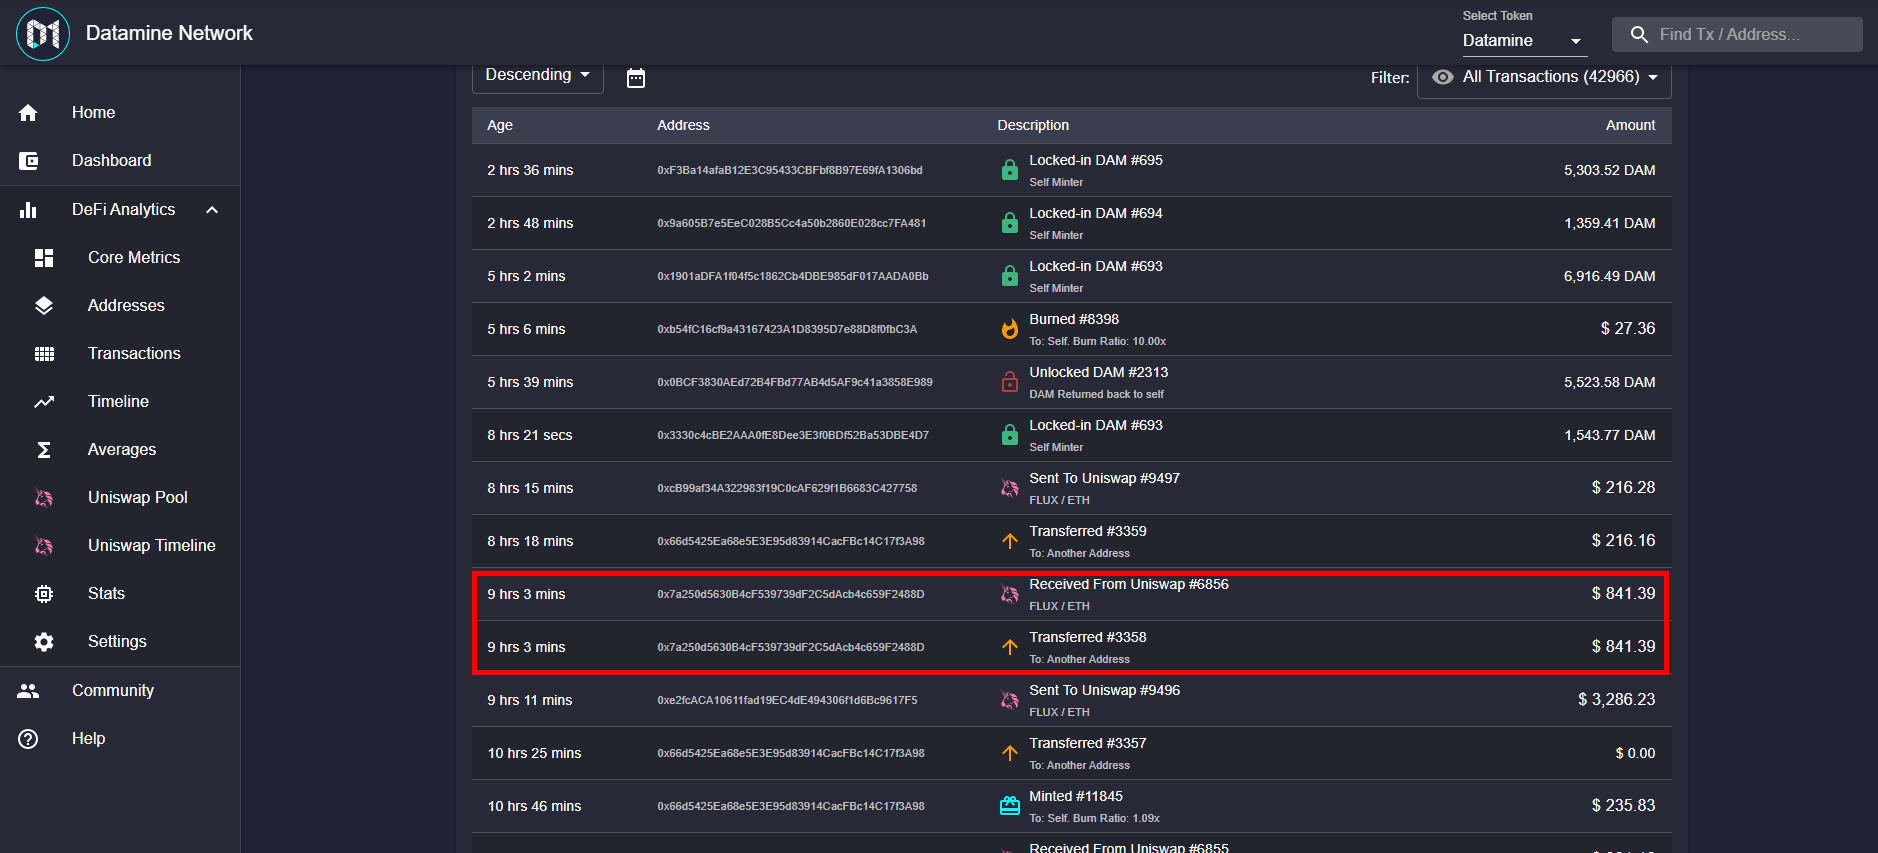
Task: Open the Descending sort order dropdown
Action: point(538,76)
